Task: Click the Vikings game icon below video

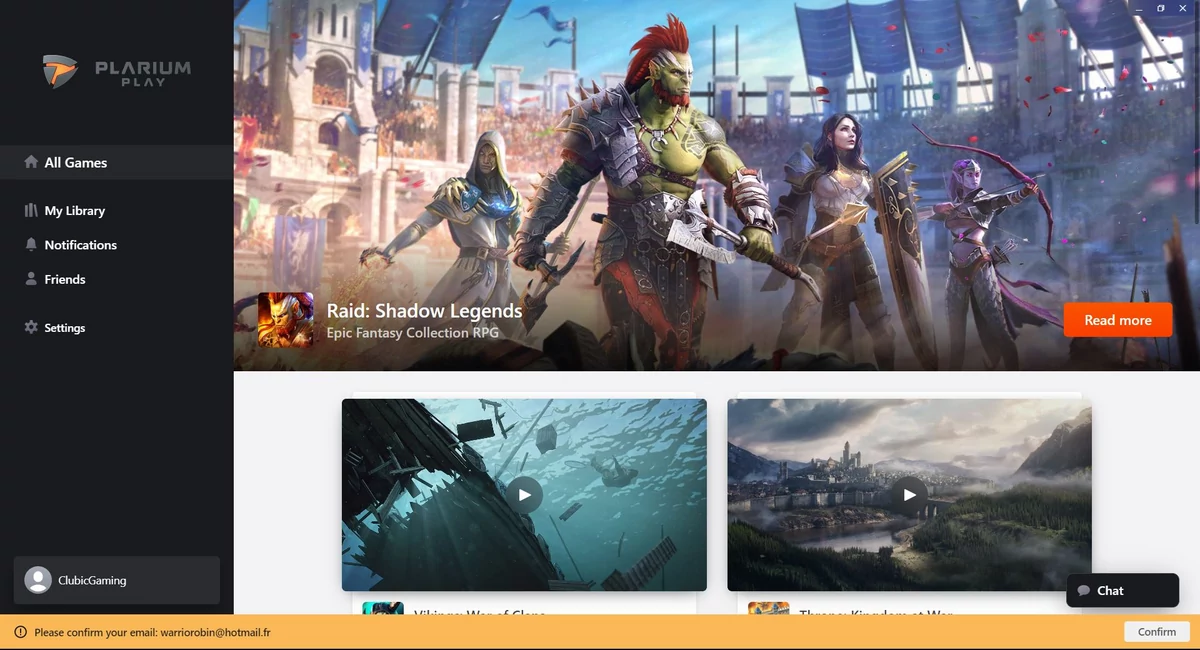Action: click(382, 608)
